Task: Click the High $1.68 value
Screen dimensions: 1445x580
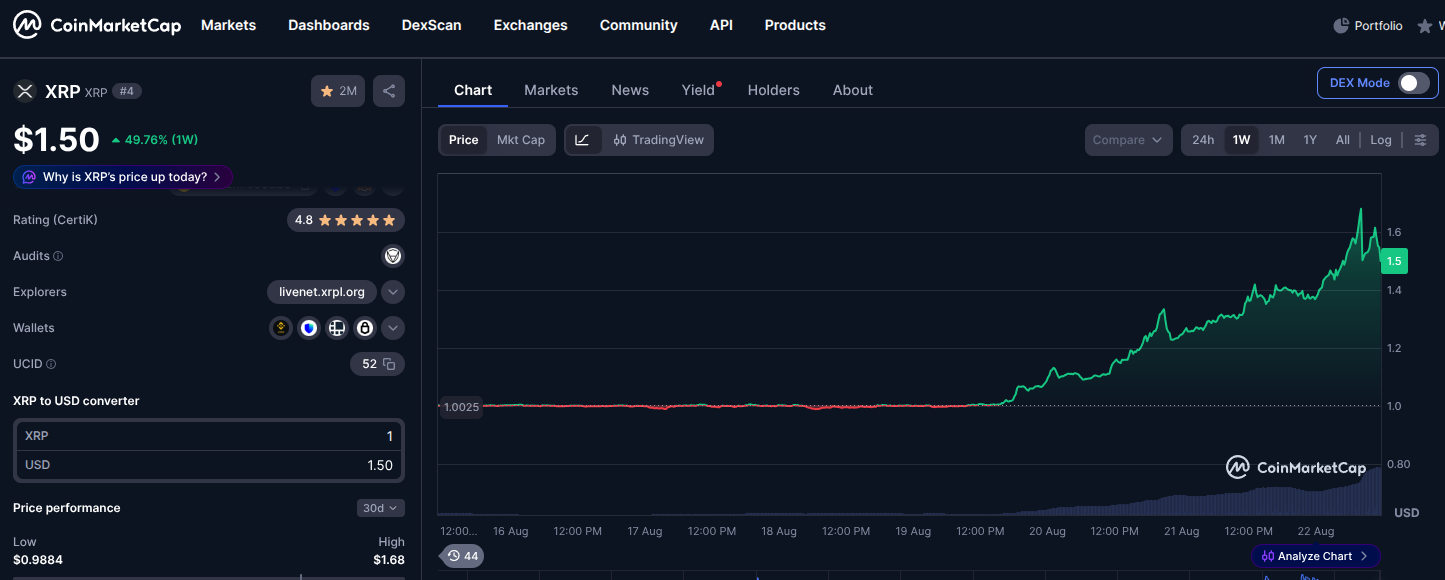Action: tap(389, 560)
